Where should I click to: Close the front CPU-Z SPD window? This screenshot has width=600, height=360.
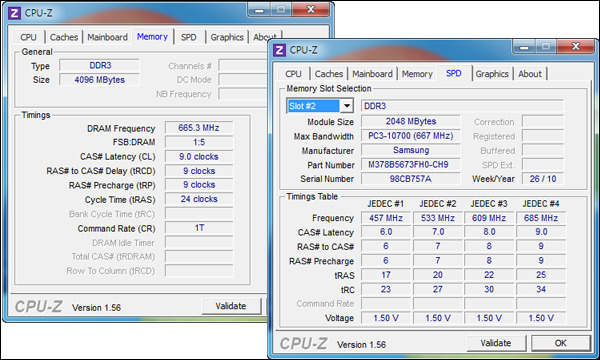click(576, 47)
